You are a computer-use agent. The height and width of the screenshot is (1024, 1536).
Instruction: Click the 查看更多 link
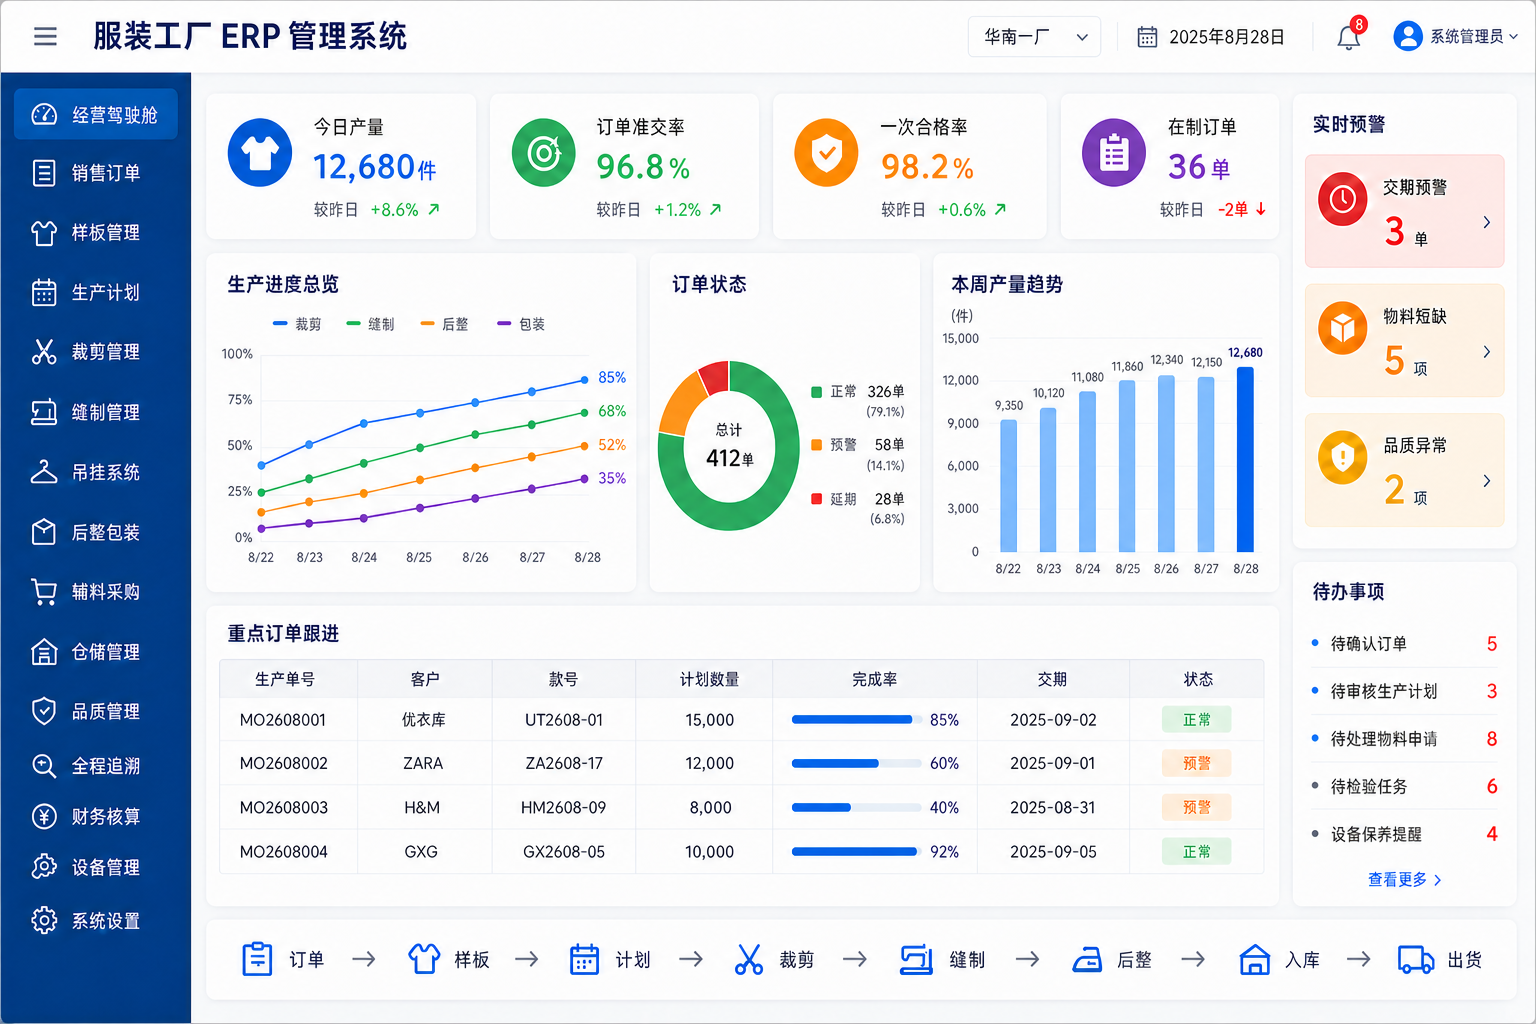[x=1404, y=880]
